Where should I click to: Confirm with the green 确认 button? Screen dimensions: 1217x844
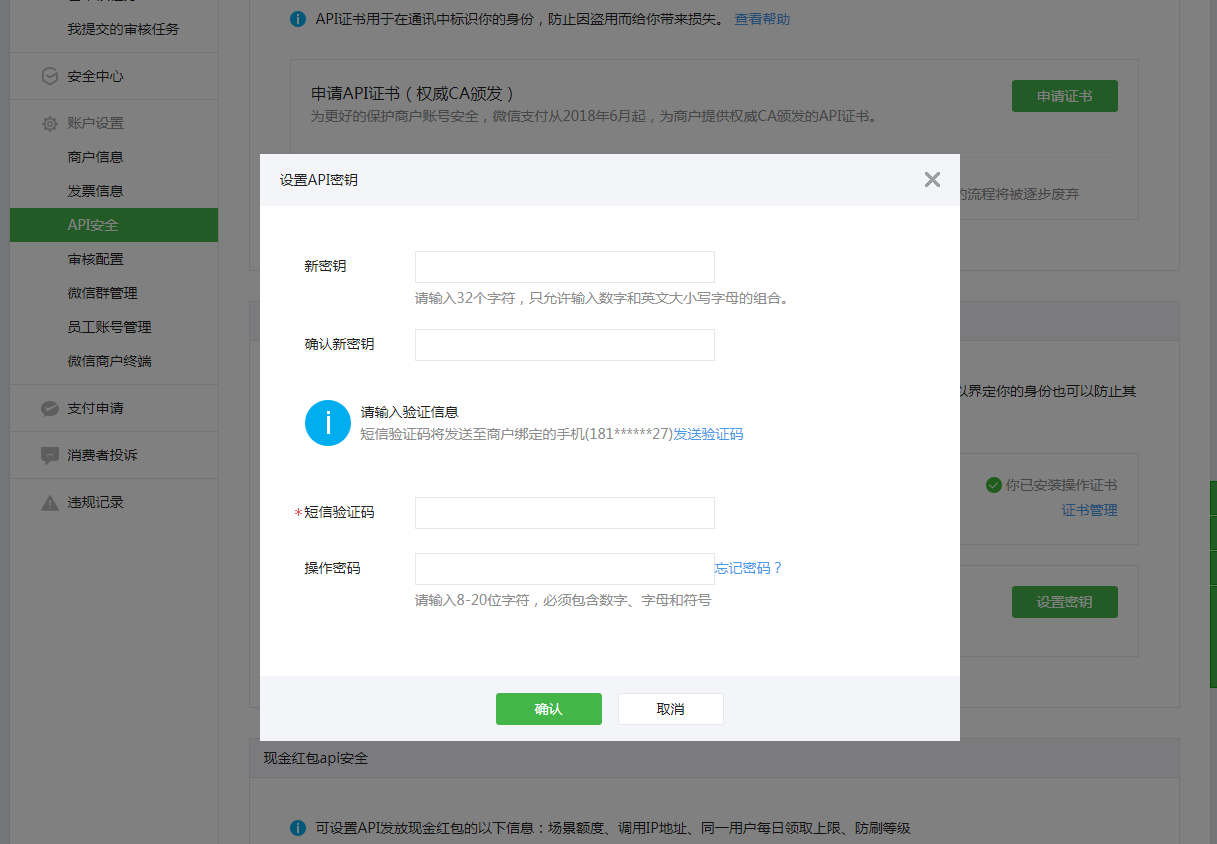[x=549, y=709]
